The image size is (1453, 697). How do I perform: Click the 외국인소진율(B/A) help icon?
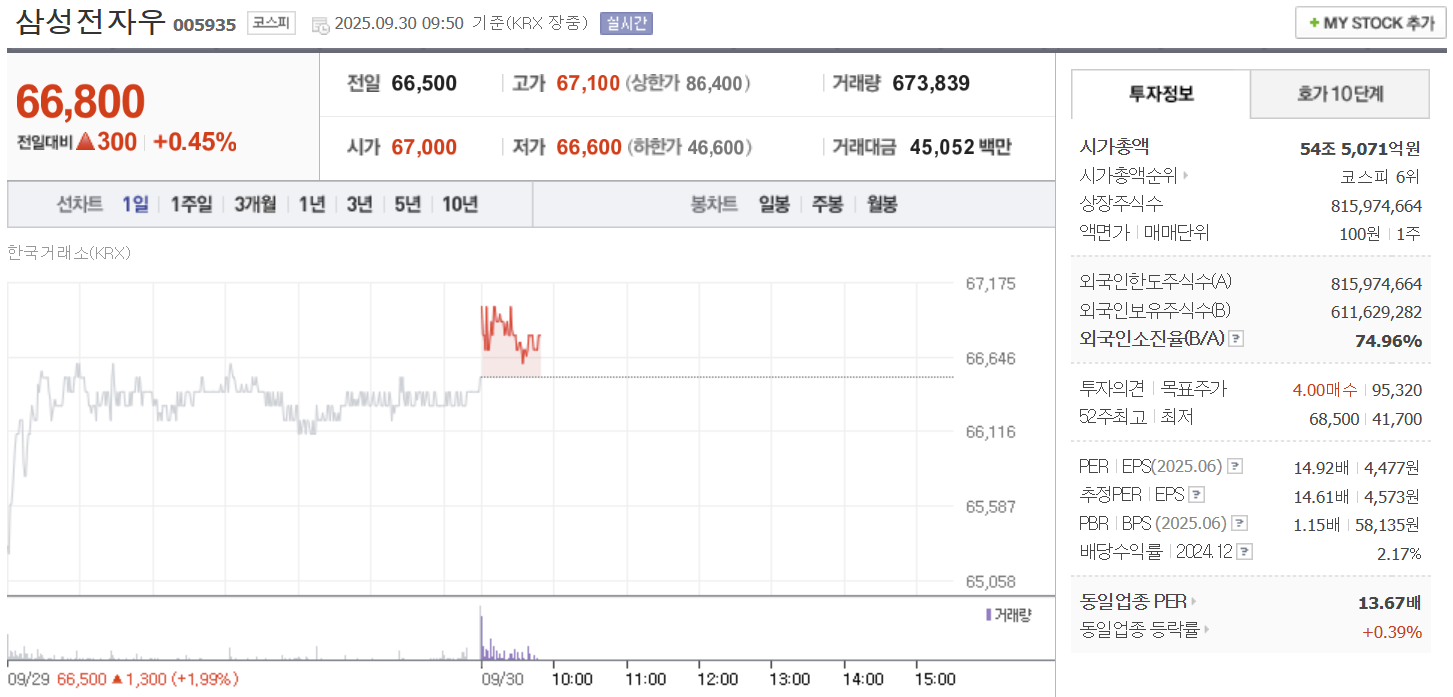1236,339
